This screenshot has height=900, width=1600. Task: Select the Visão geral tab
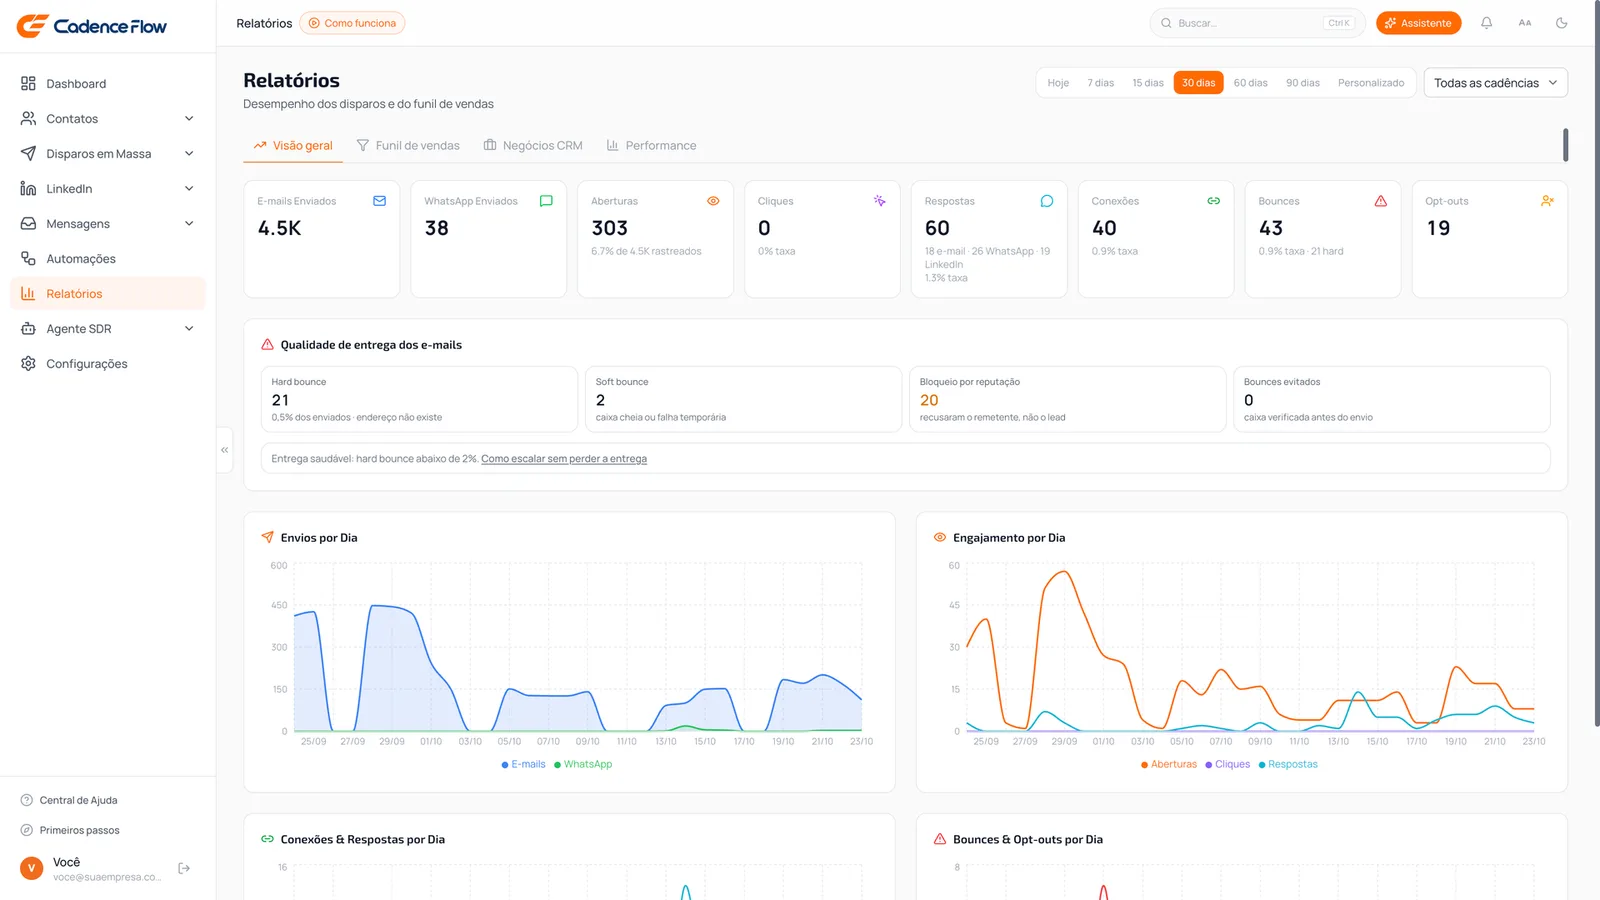tap(293, 146)
